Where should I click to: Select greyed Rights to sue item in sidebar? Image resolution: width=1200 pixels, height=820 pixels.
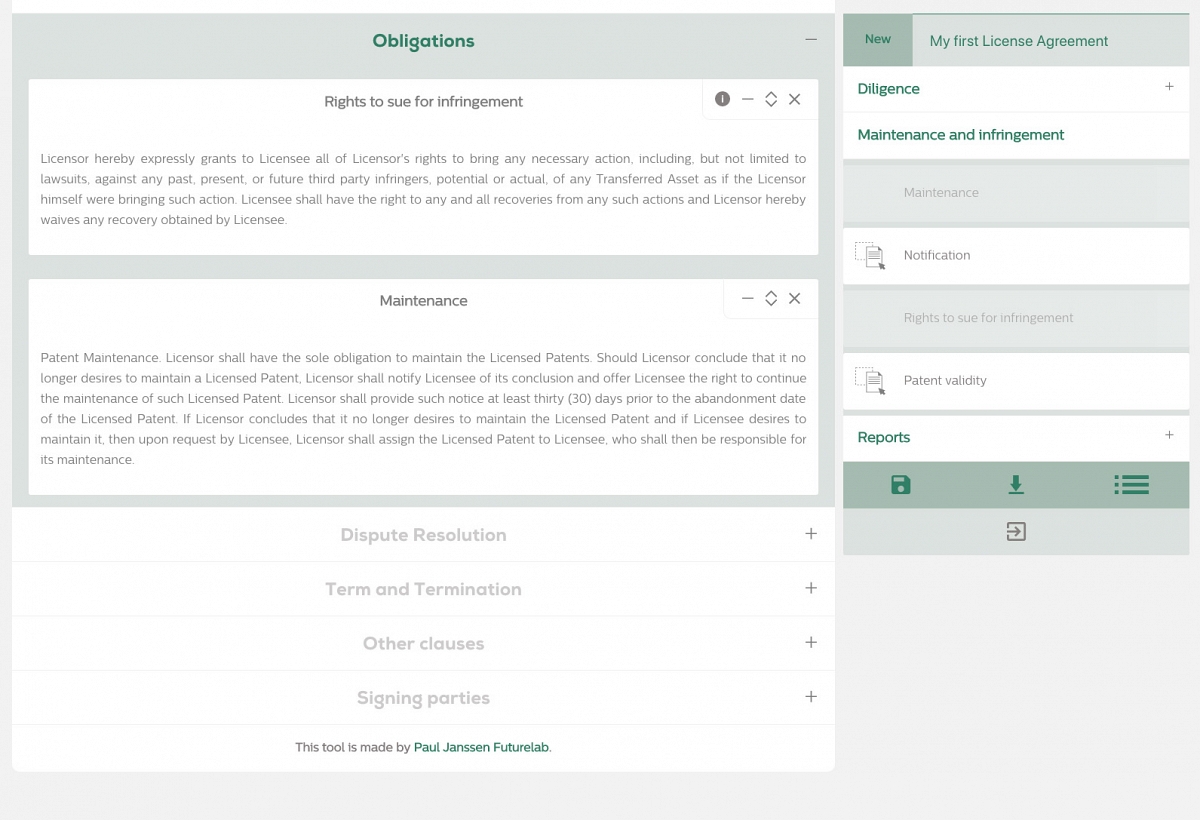pos(1016,318)
